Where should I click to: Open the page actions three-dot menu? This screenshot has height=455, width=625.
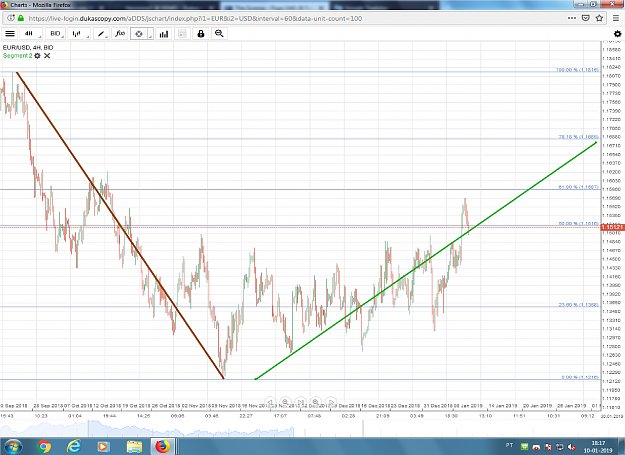[572, 18]
